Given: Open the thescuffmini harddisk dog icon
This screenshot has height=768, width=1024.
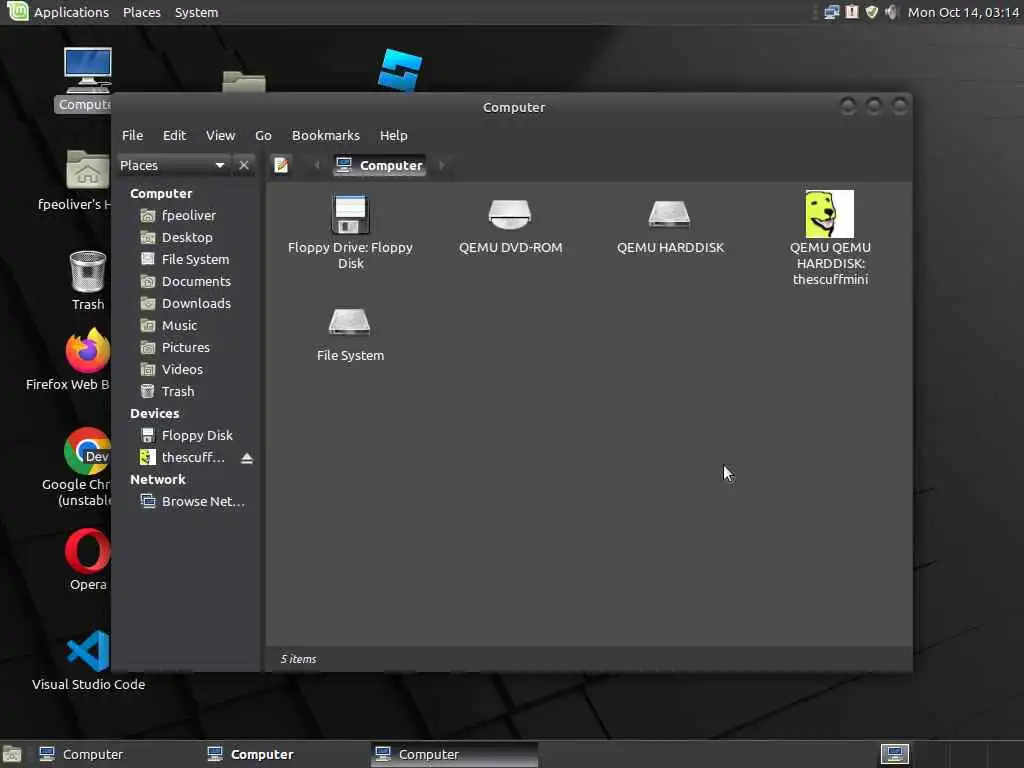Looking at the screenshot, I should (829, 214).
